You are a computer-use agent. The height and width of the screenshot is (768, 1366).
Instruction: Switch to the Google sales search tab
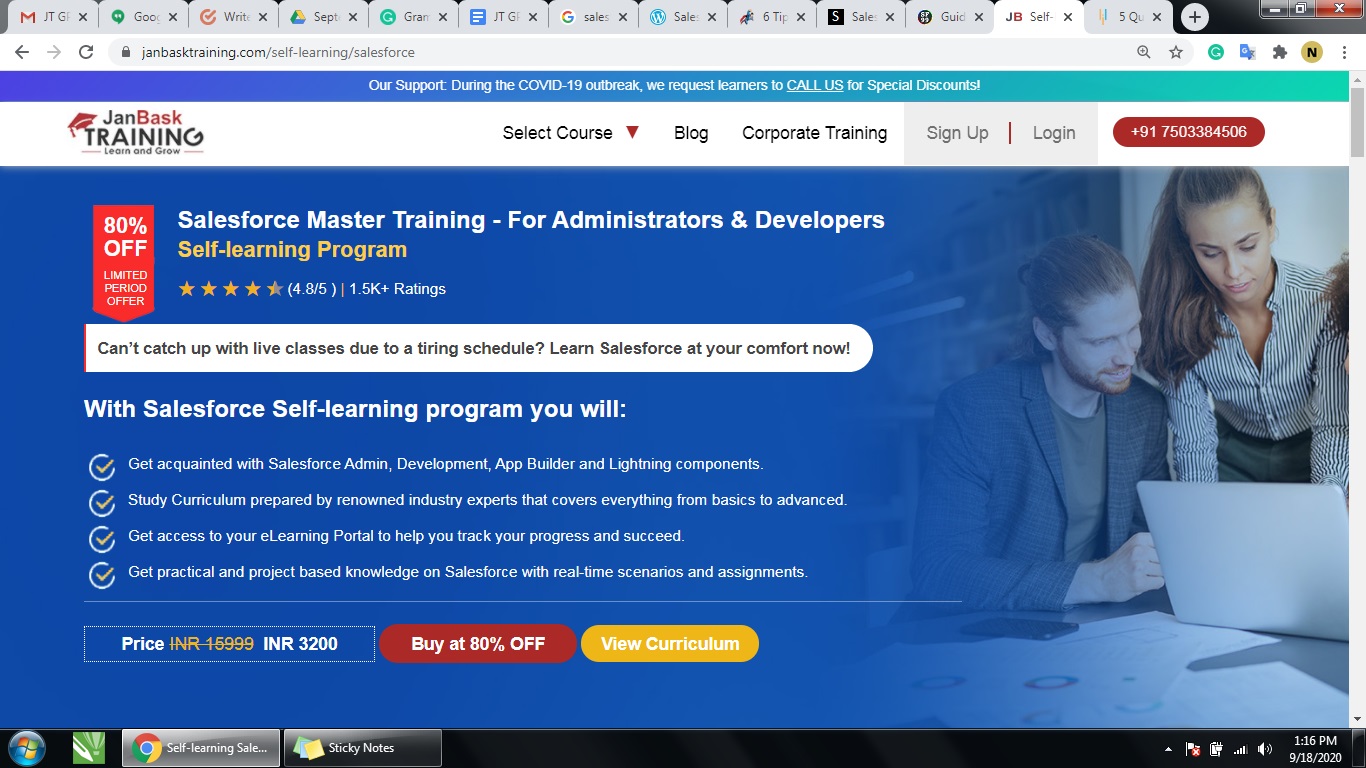pyautogui.click(x=593, y=17)
